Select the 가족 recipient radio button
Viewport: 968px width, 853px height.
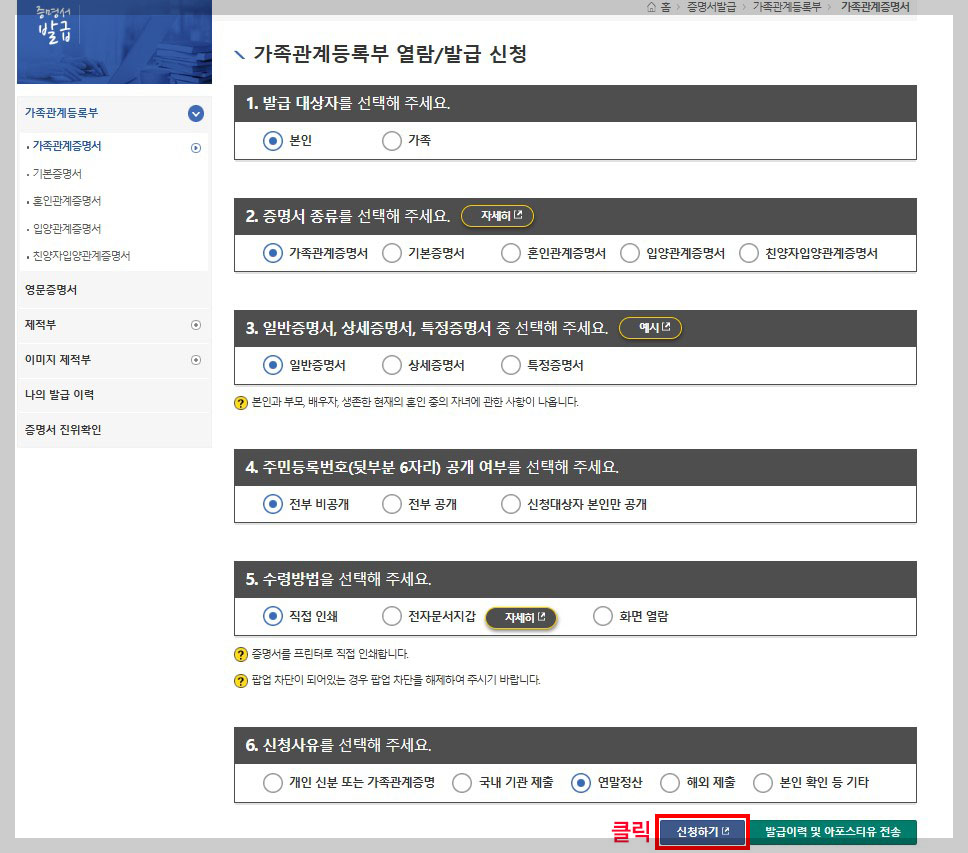click(391, 141)
